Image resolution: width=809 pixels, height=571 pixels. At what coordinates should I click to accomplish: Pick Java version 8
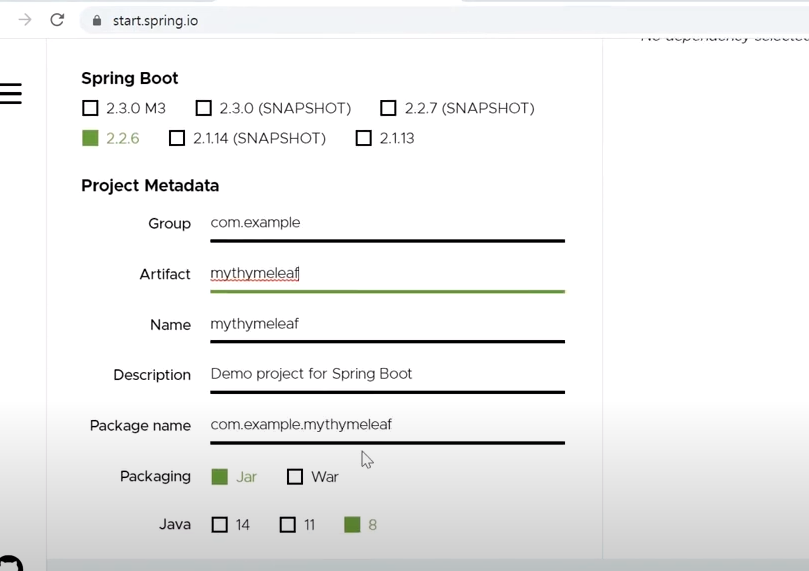click(361, 525)
